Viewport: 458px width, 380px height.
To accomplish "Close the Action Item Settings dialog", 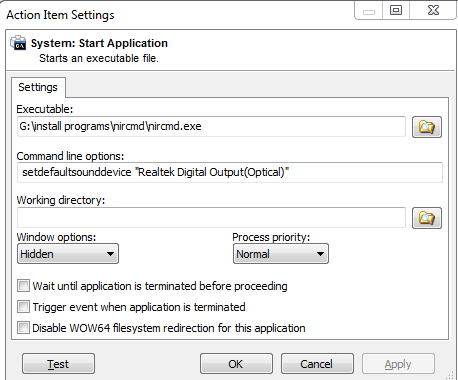I will tap(433, 10).
